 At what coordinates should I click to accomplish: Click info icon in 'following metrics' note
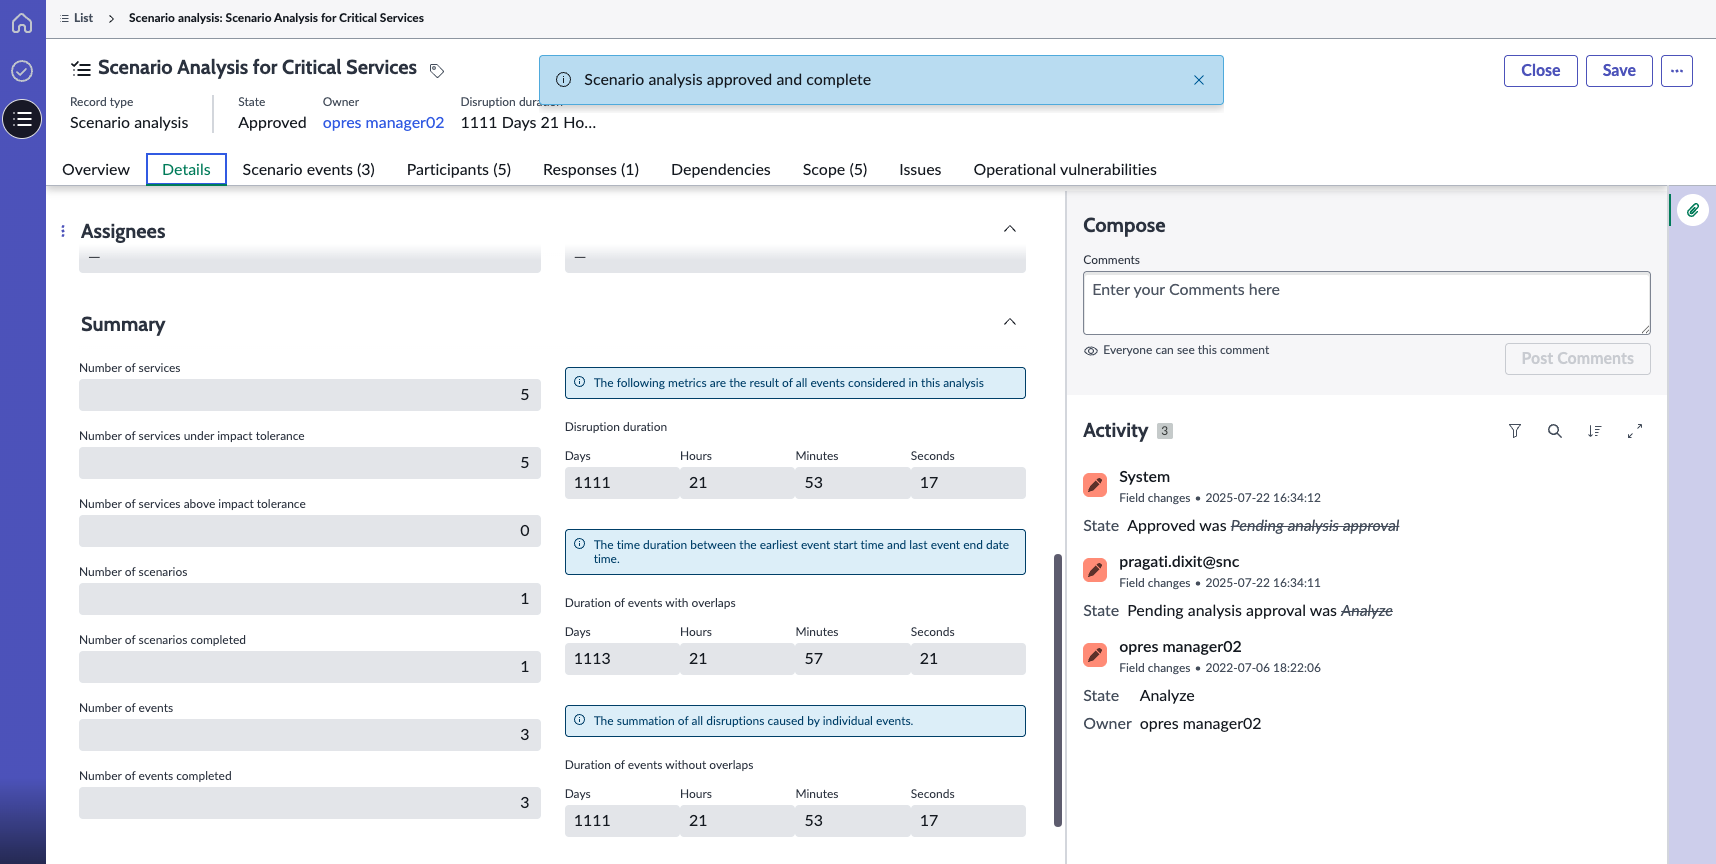click(580, 382)
